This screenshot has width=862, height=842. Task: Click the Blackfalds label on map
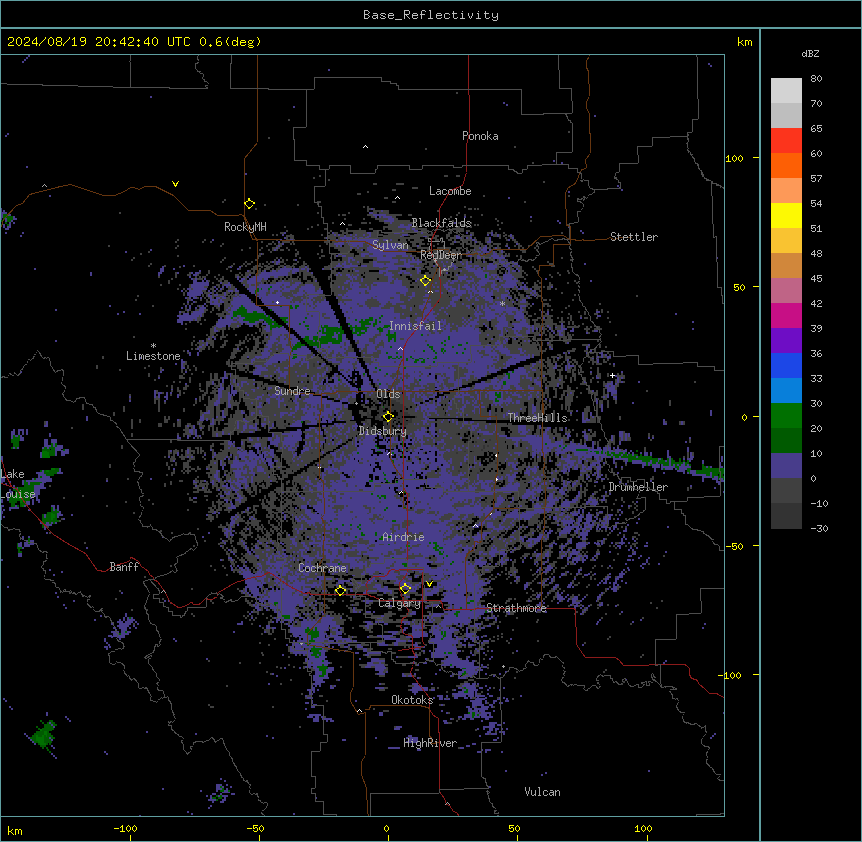tap(441, 223)
